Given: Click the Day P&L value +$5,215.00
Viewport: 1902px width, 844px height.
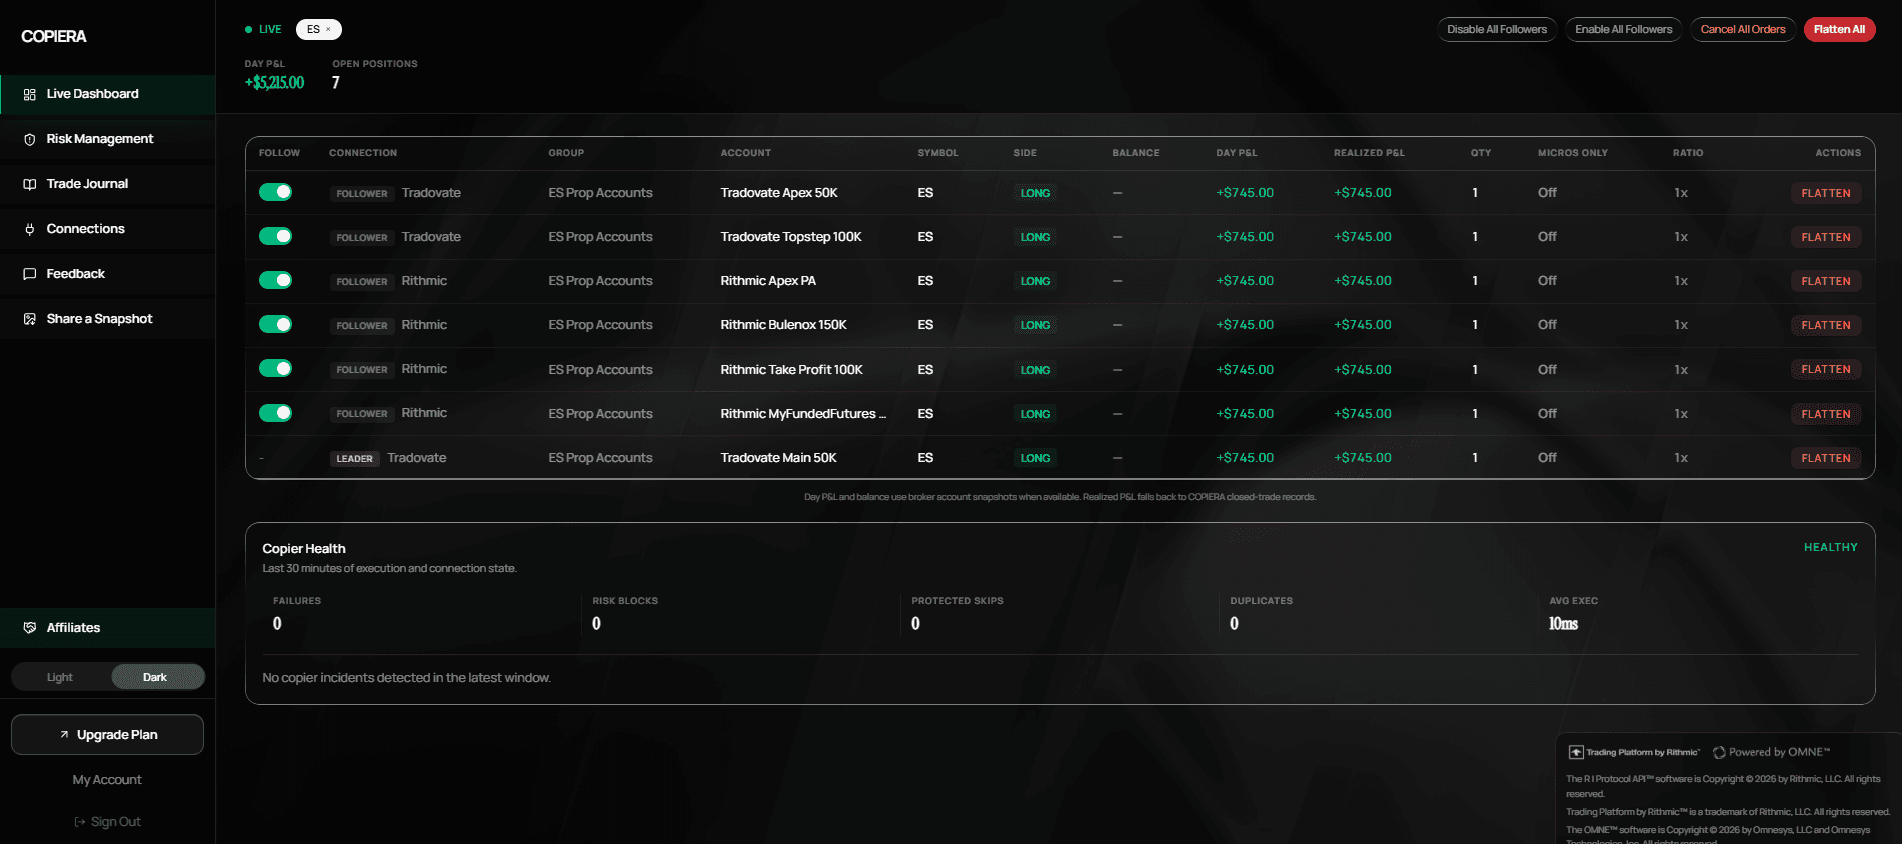Looking at the screenshot, I should tap(274, 83).
